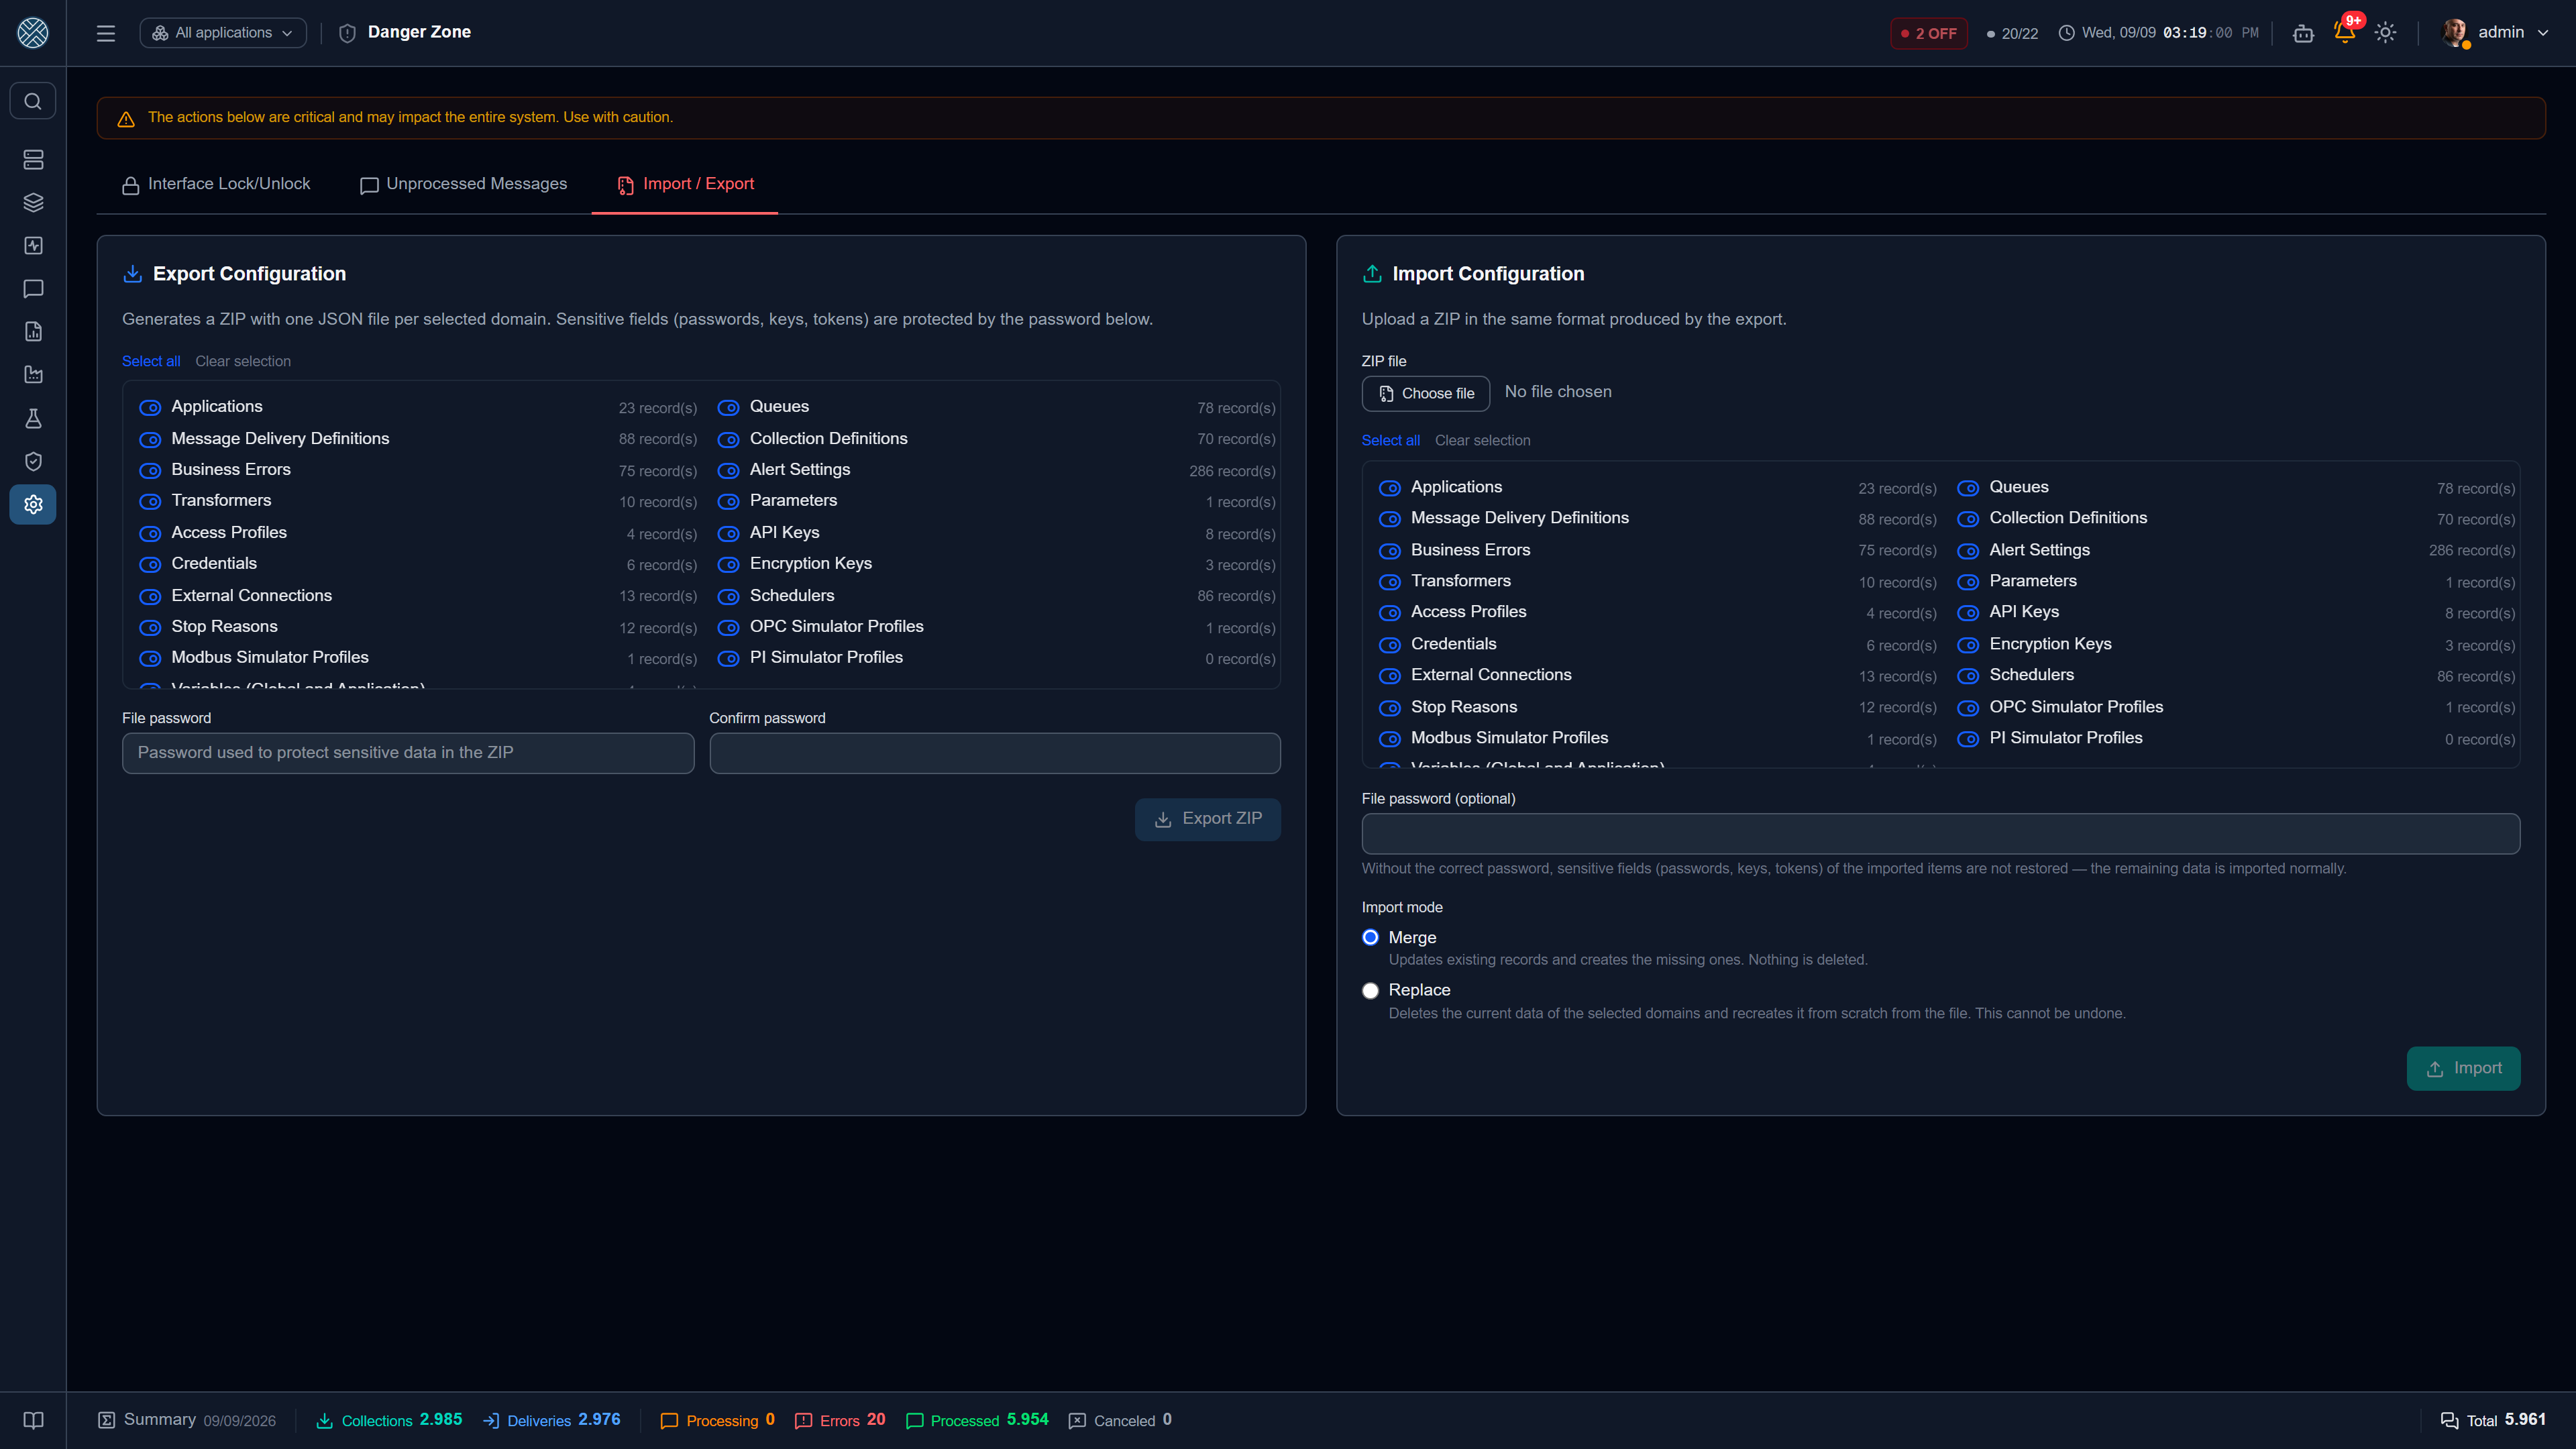The height and width of the screenshot is (1449, 2576).
Task: Click the Errors 20 status entry
Action: [840, 1420]
